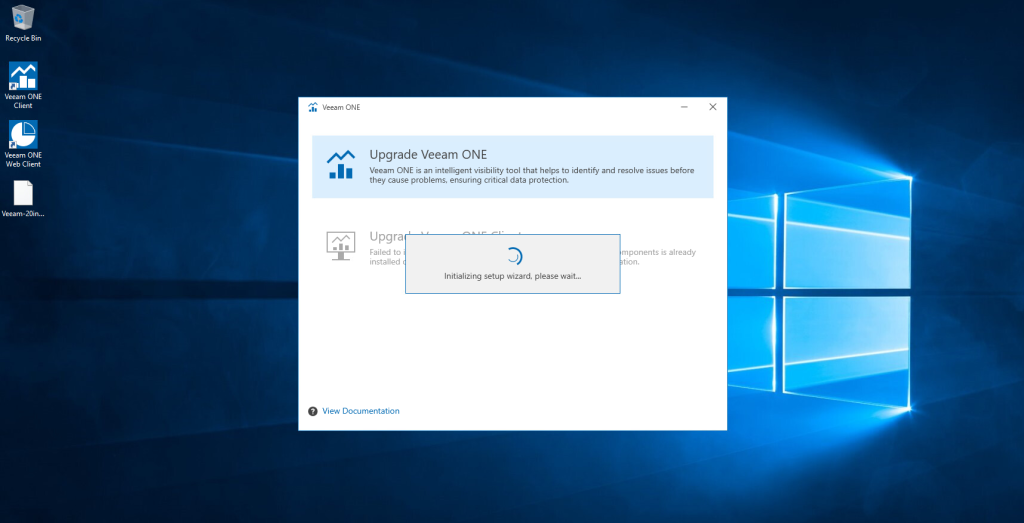The image size is (1024, 523).
Task: Click the Upgrade Veeam ONE chart icon
Action: coord(341,165)
